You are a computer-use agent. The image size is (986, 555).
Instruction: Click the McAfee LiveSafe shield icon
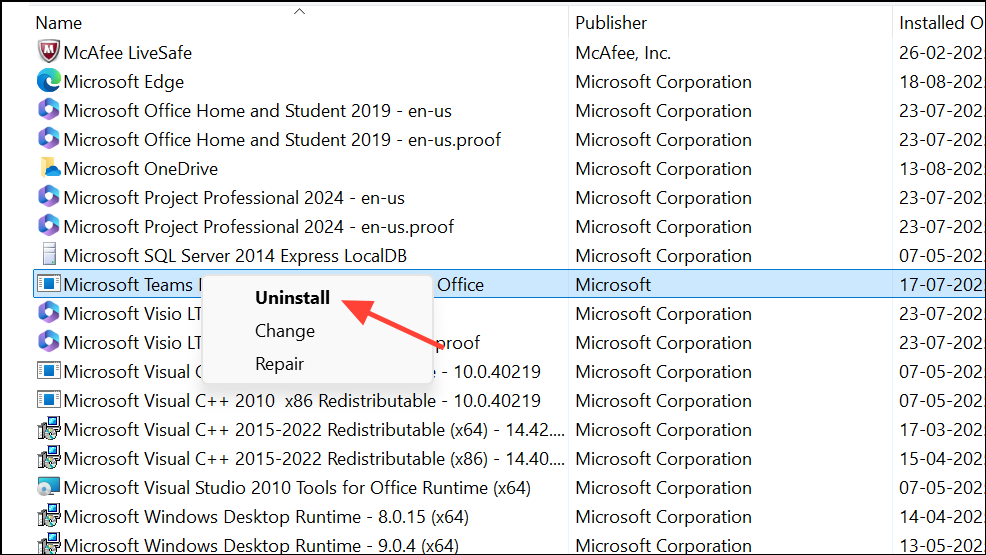[48, 52]
